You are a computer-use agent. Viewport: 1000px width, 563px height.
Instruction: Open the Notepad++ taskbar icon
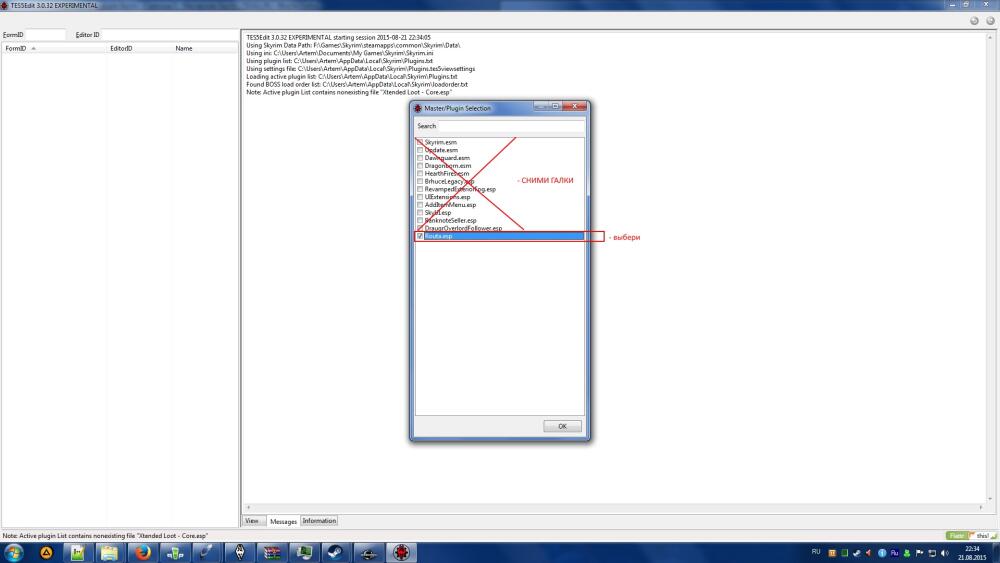78,552
